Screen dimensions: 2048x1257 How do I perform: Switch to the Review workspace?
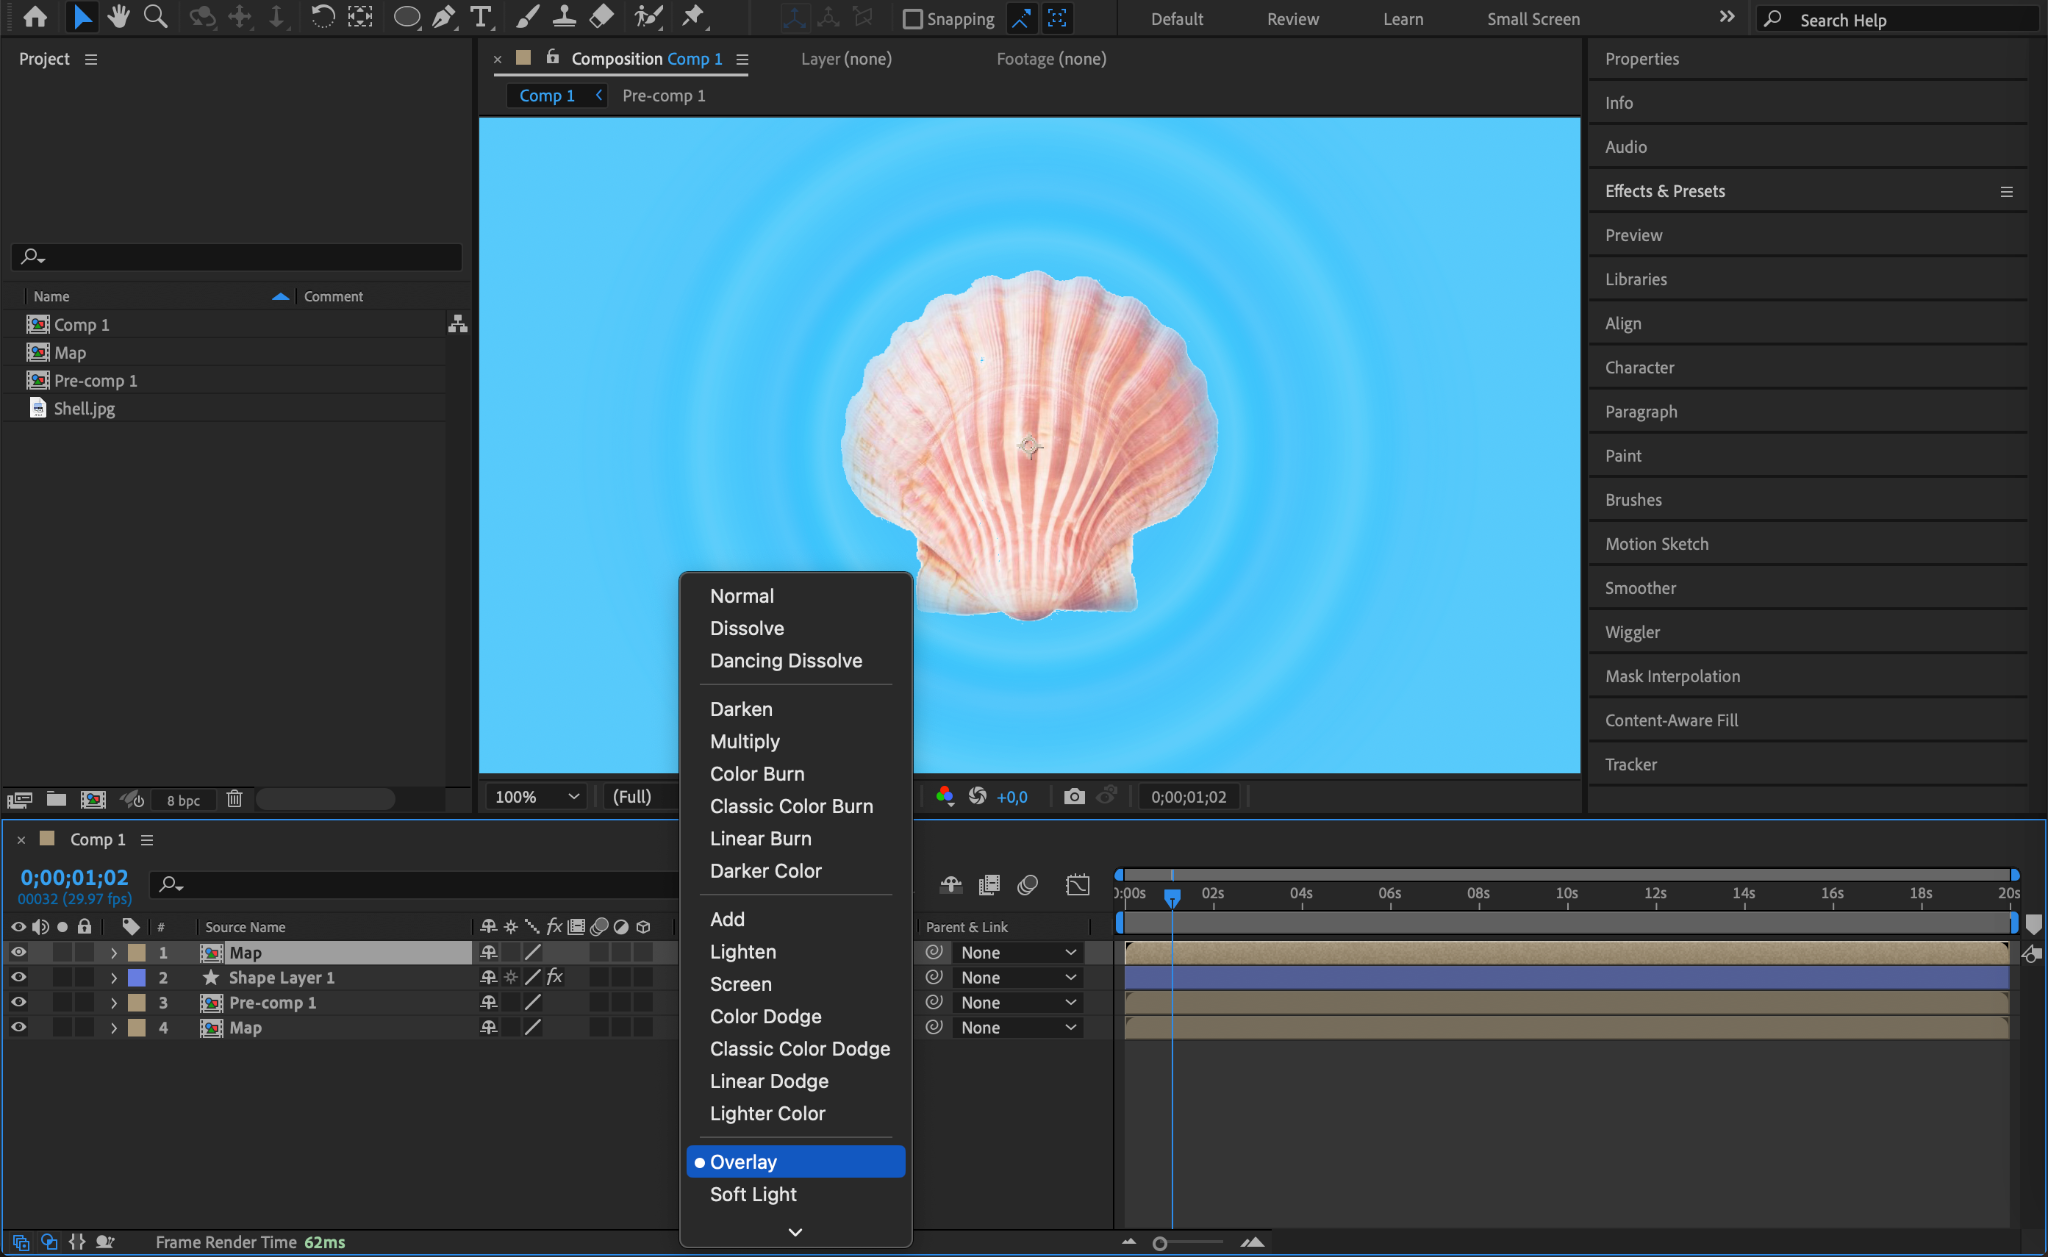click(1292, 19)
